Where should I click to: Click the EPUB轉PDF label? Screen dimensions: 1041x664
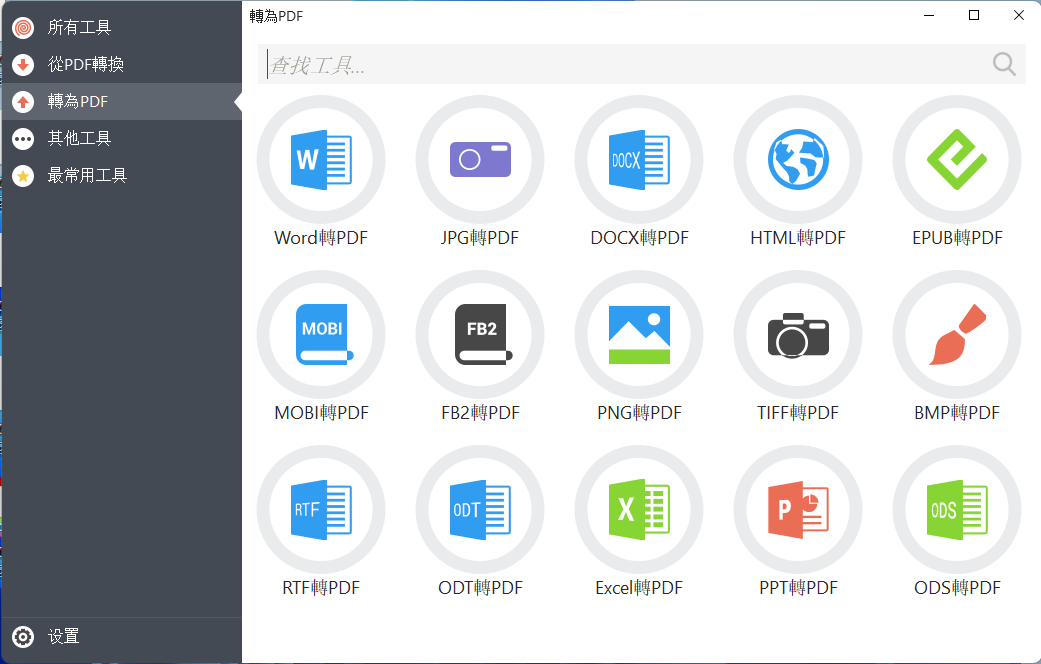tap(957, 238)
